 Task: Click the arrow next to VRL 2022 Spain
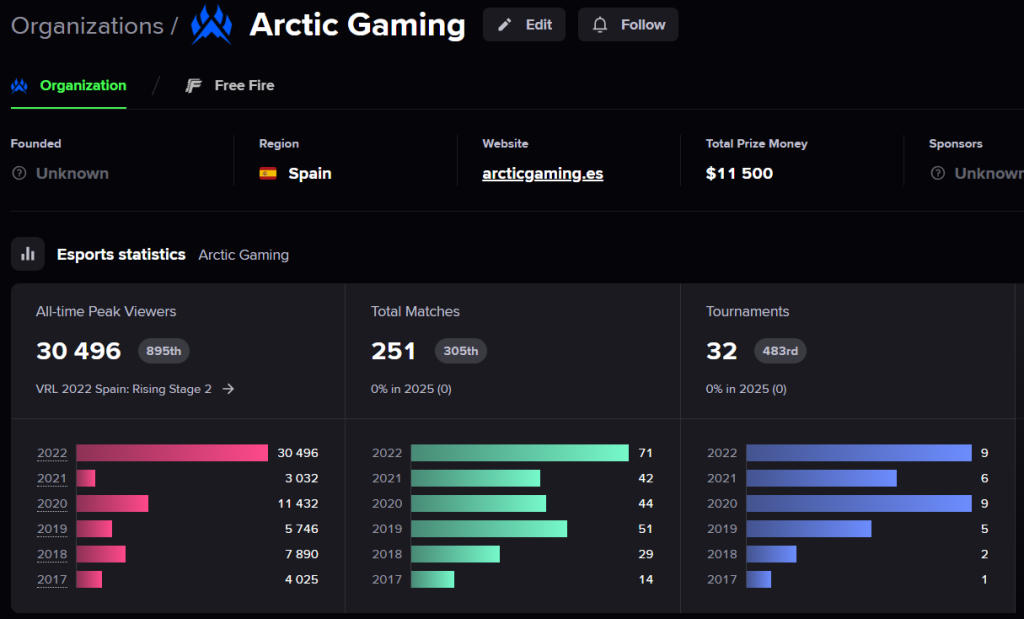(228, 389)
